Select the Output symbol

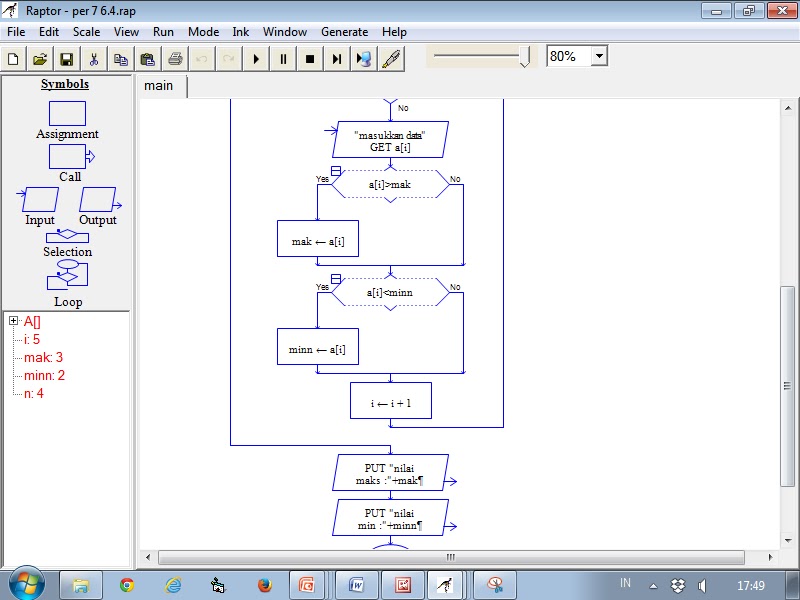point(100,199)
